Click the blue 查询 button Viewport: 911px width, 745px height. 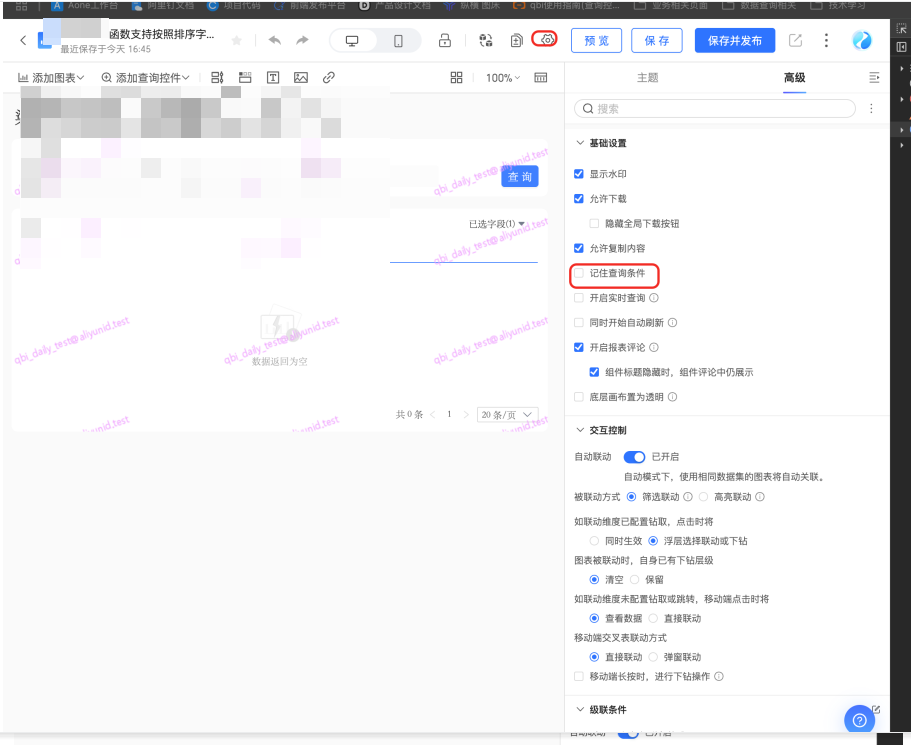pyautogui.click(x=520, y=177)
